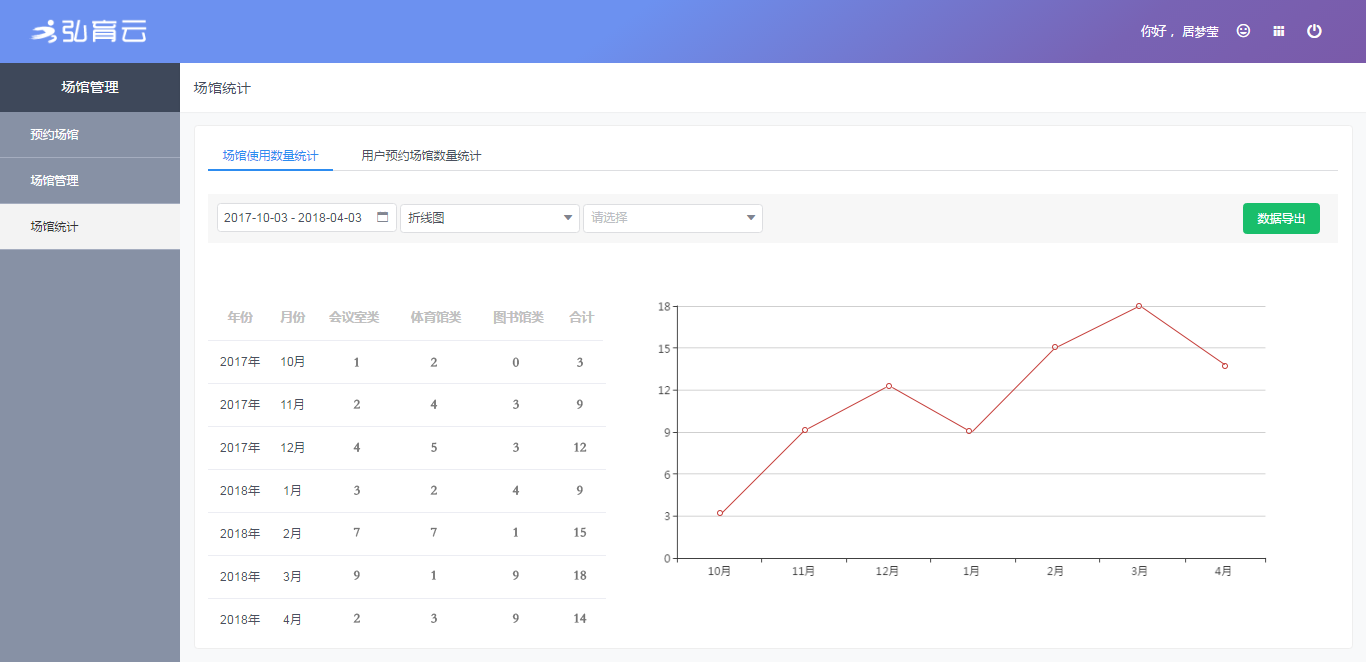This screenshot has width=1366, height=662.
Task: Click the 2018年 4月 table row
Action: point(406,619)
